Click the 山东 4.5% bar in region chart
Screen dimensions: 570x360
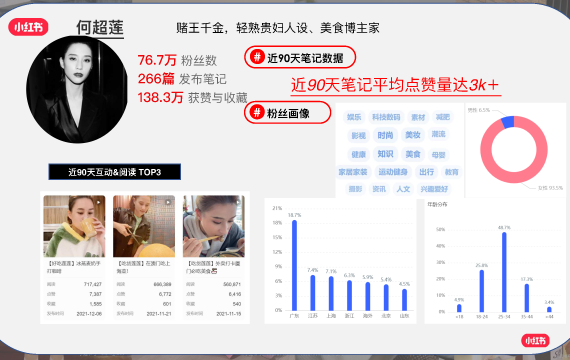coord(405,300)
